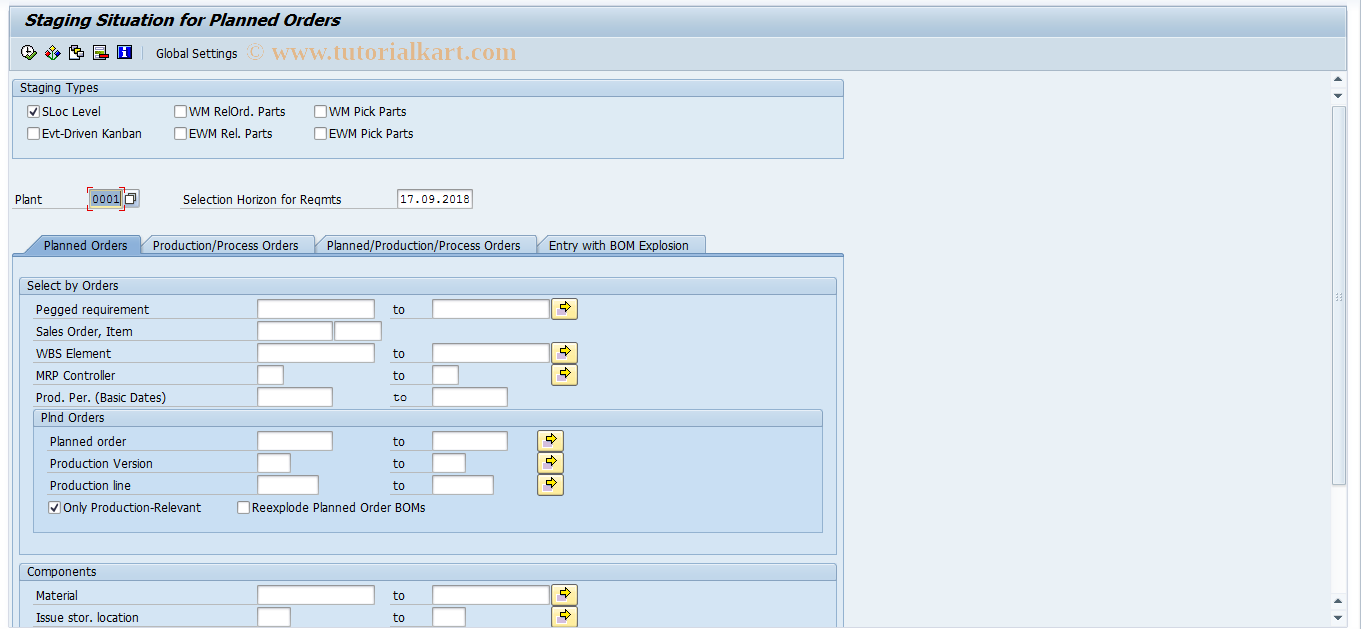Viewport: 1361px width, 629px height.
Task: Click vertical scrollbar down arrow at bottom
Action: 1339,617
